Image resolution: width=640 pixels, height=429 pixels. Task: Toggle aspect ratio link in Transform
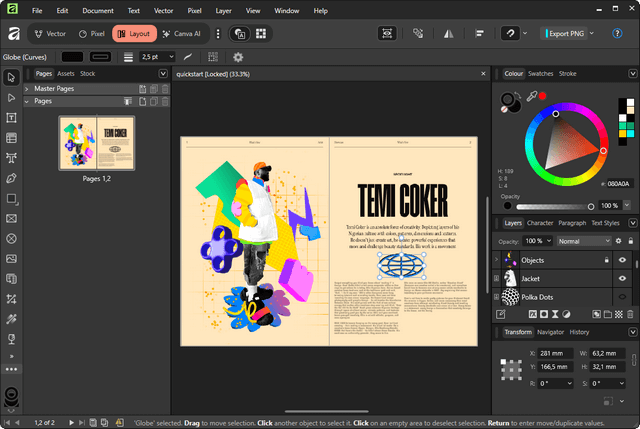pos(633,360)
